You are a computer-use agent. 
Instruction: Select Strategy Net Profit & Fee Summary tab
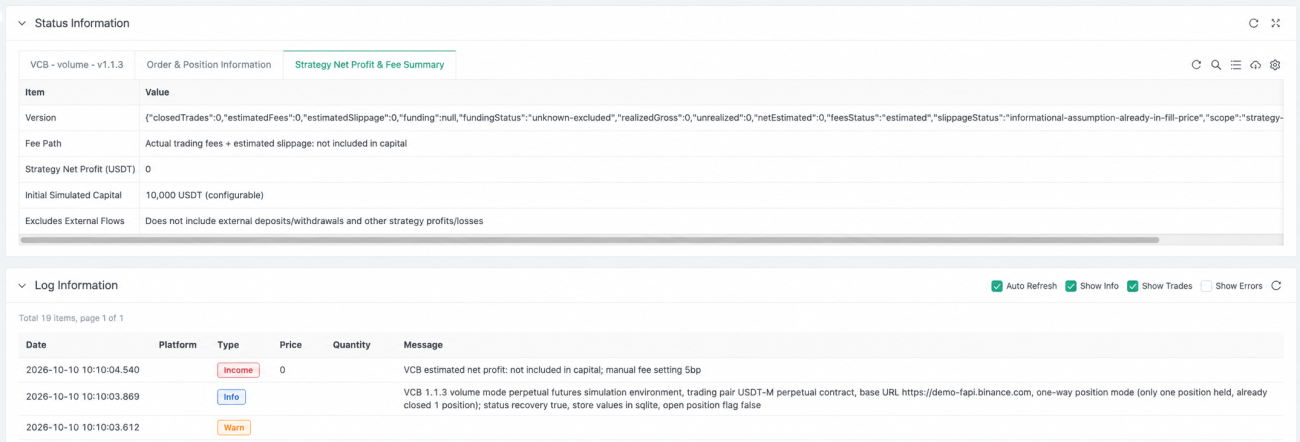tap(369, 65)
